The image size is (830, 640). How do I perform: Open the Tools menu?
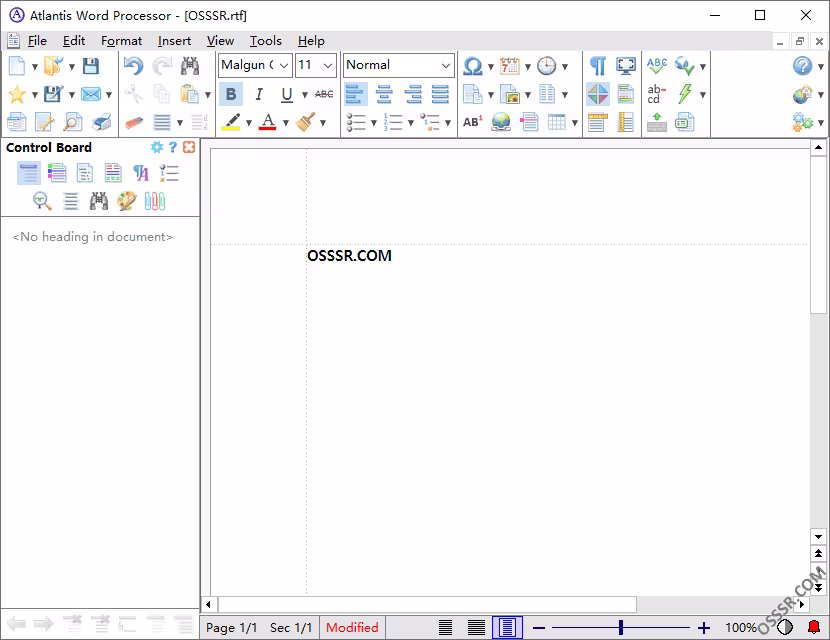(x=266, y=41)
